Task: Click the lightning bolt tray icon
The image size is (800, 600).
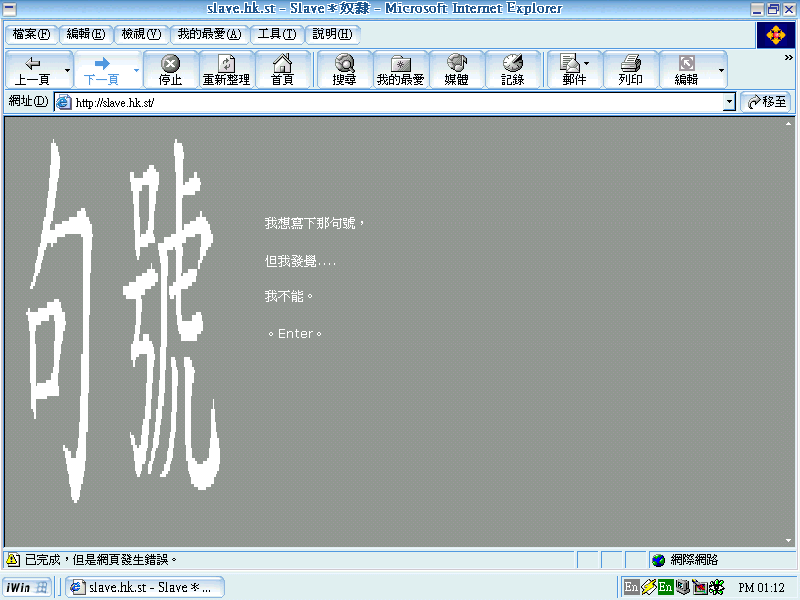Action: (648, 587)
